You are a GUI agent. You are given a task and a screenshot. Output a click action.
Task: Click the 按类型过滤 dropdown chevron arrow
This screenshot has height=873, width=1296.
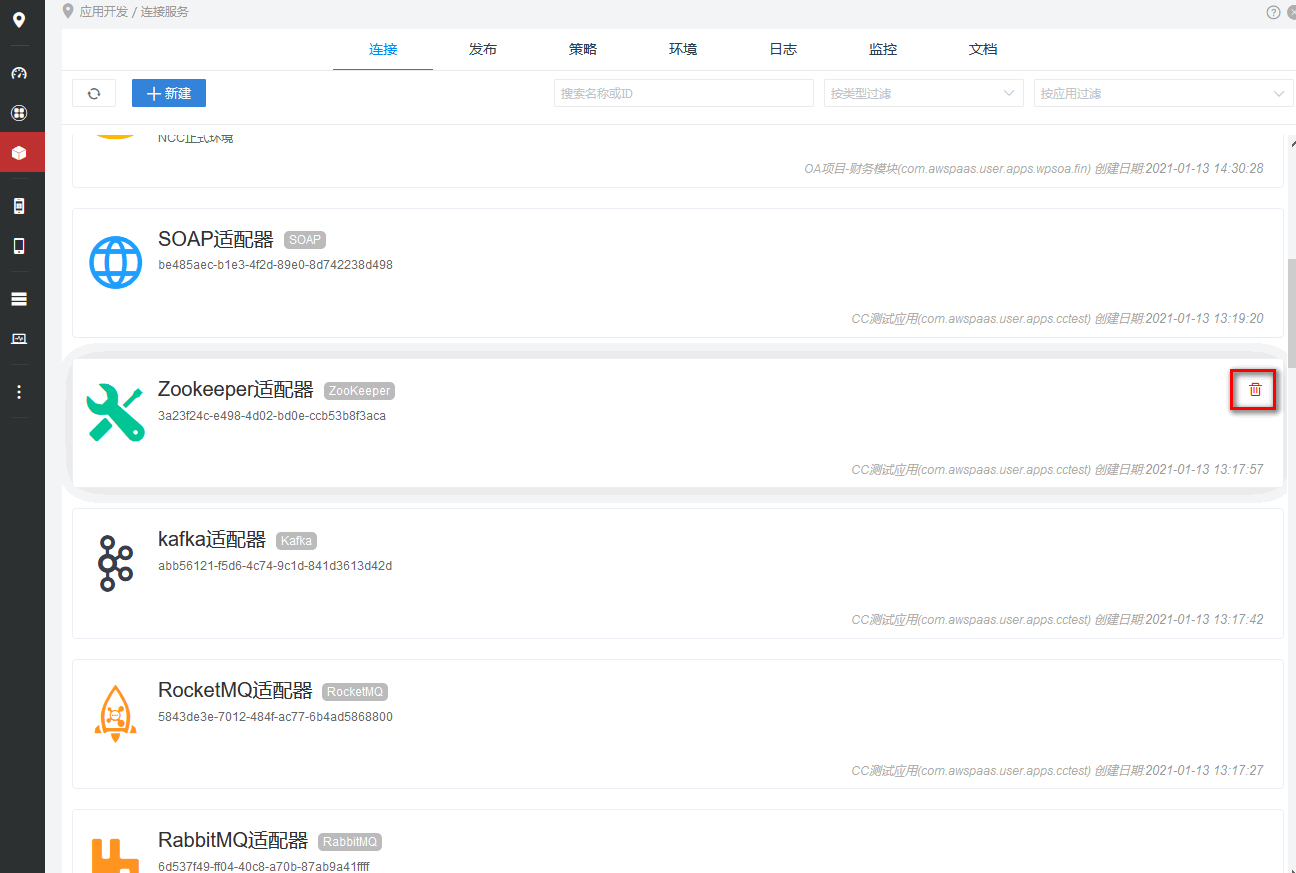click(1008, 93)
